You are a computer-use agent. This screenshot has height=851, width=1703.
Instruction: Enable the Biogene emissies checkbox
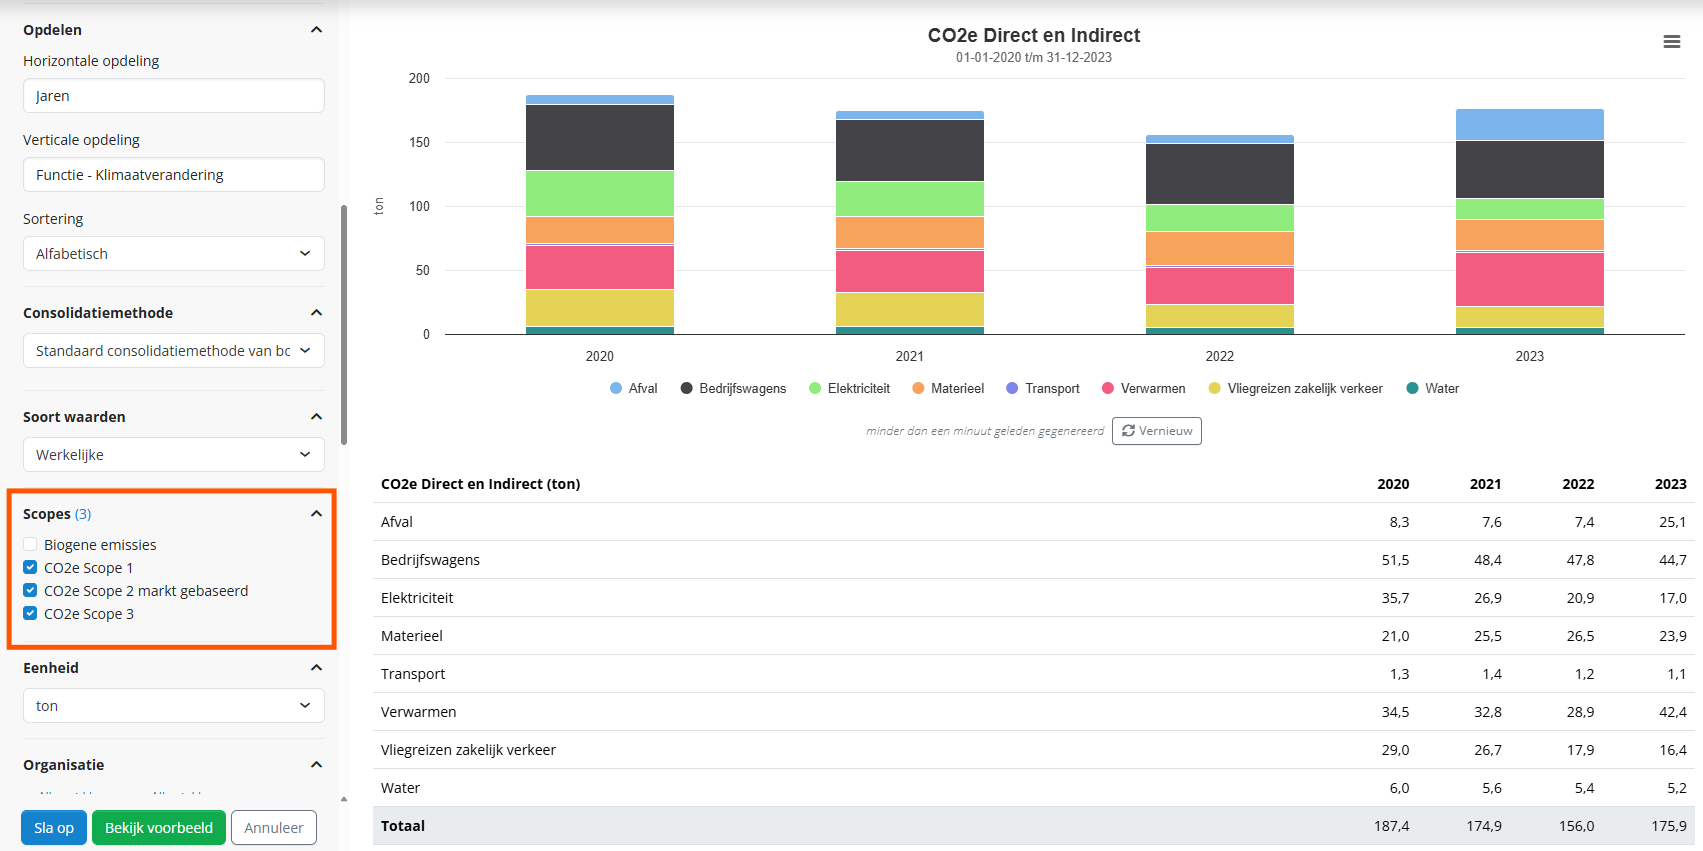pyautogui.click(x=30, y=545)
